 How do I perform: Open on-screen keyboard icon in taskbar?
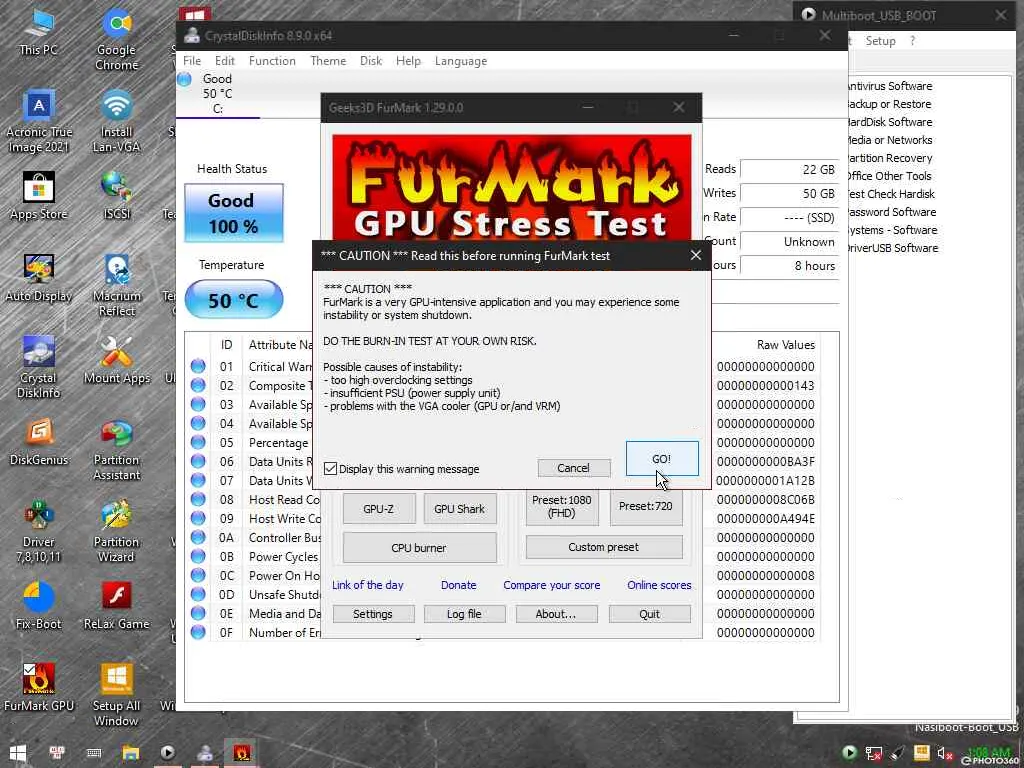94,753
